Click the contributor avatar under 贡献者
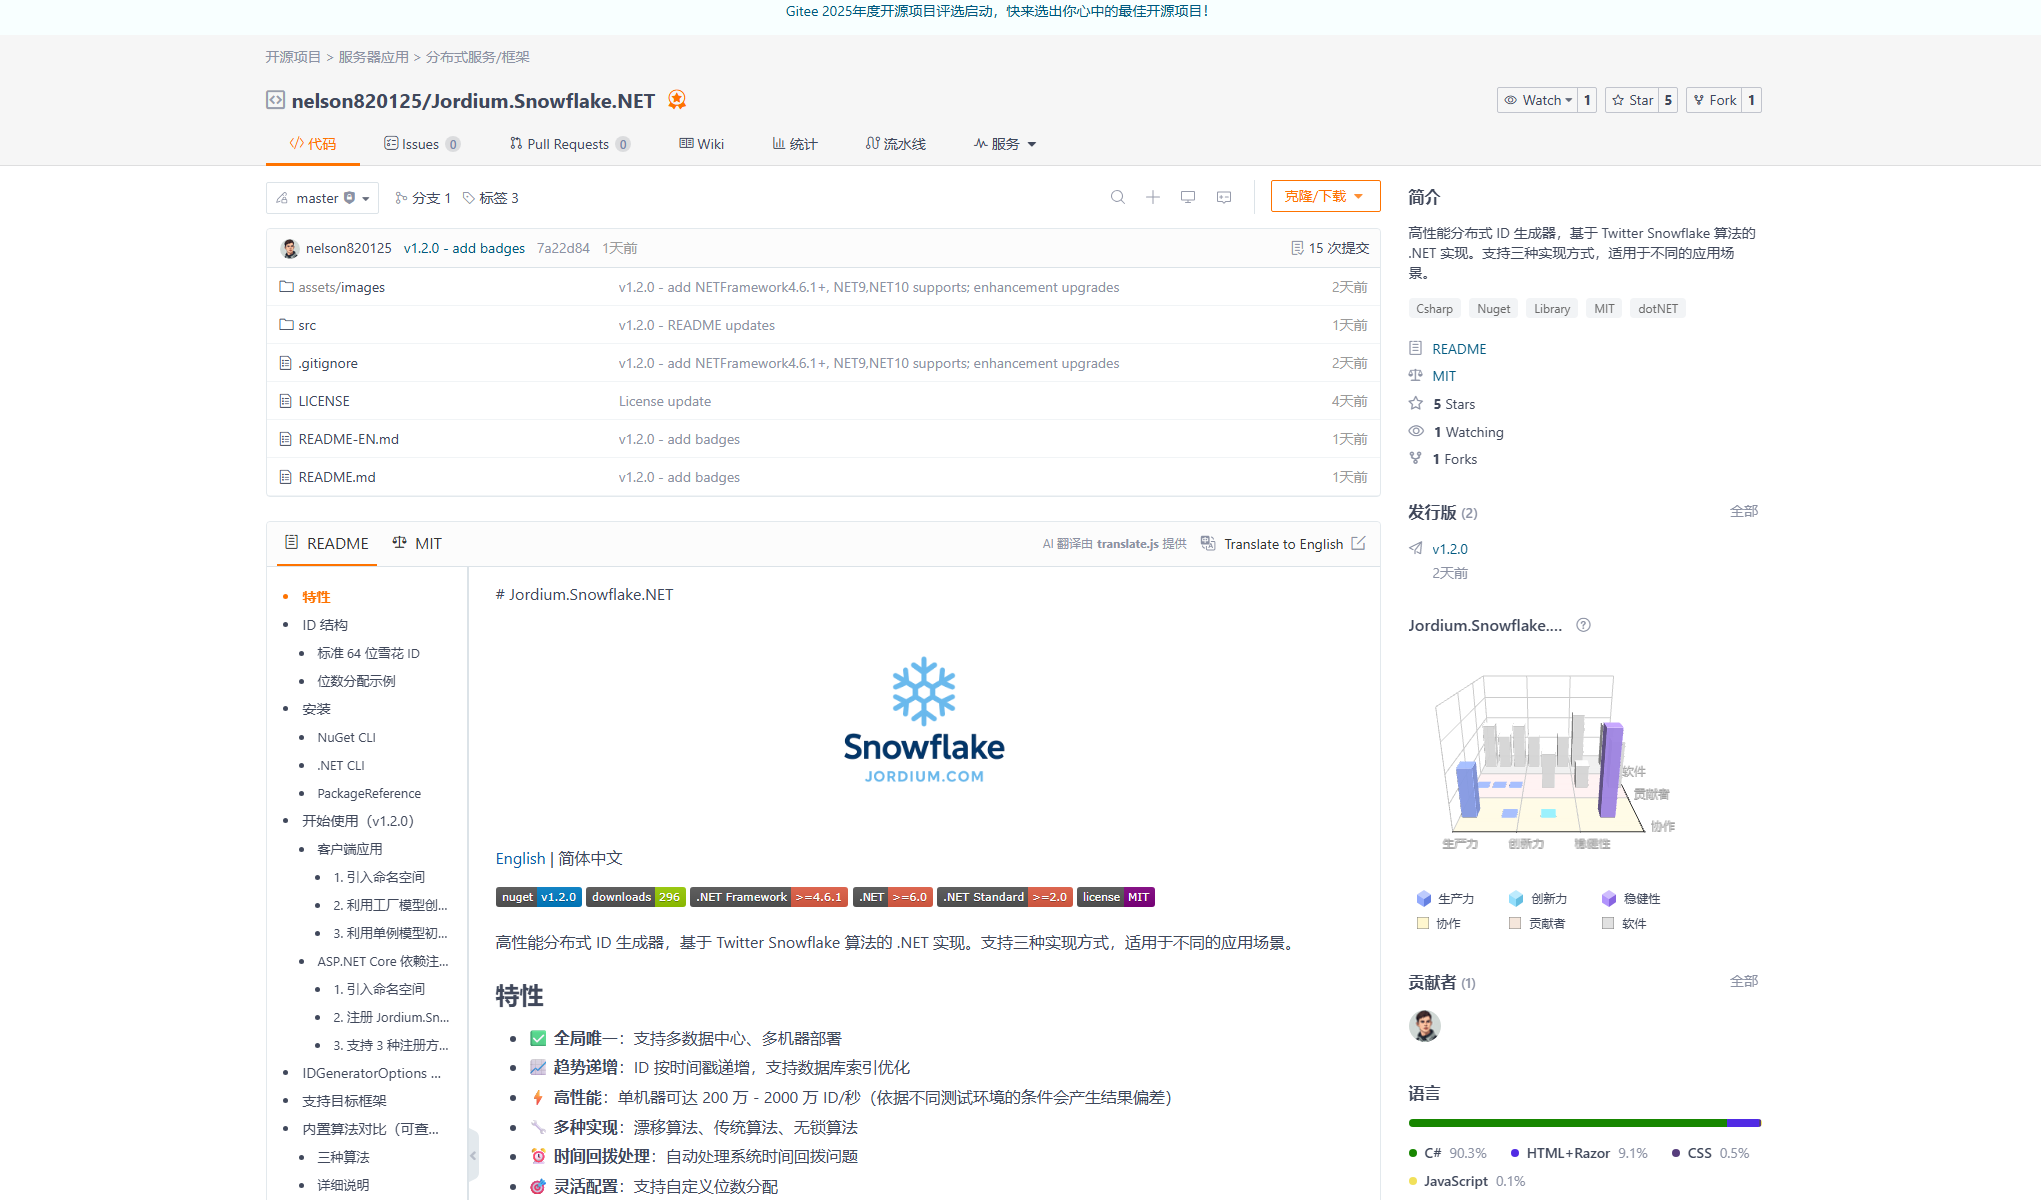This screenshot has width=2041, height=1200. pyautogui.click(x=1424, y=1025)
